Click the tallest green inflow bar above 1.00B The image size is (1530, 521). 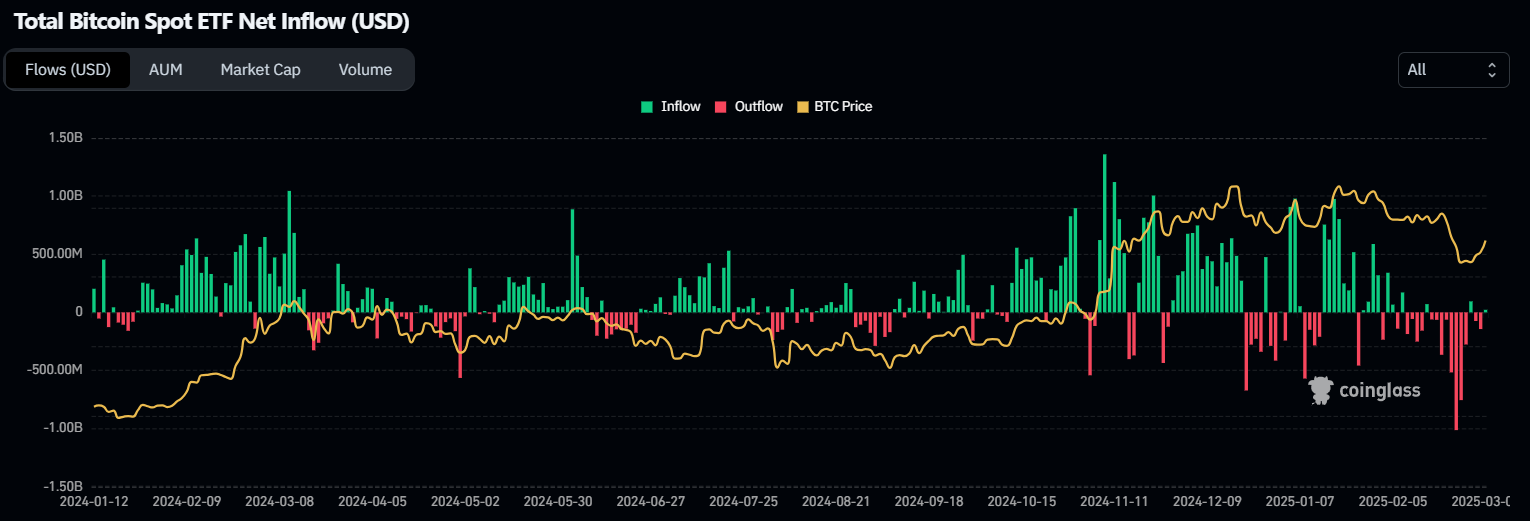(1105, 233)
